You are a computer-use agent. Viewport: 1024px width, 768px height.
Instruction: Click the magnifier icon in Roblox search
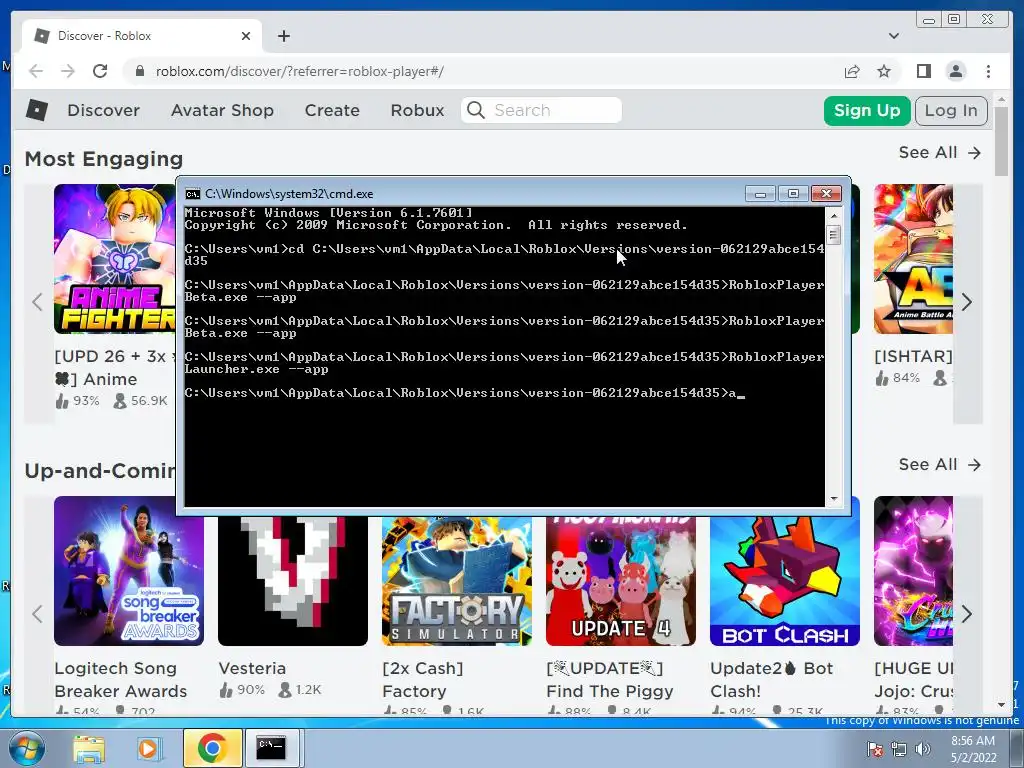click(475, 110)
